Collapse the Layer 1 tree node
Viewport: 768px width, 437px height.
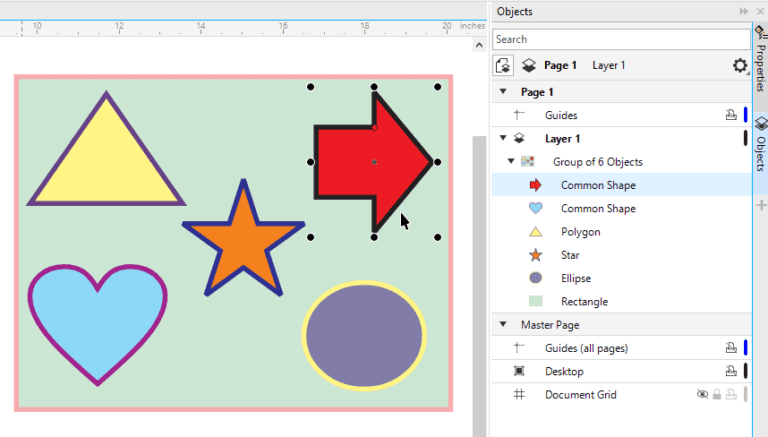[502, 138]
